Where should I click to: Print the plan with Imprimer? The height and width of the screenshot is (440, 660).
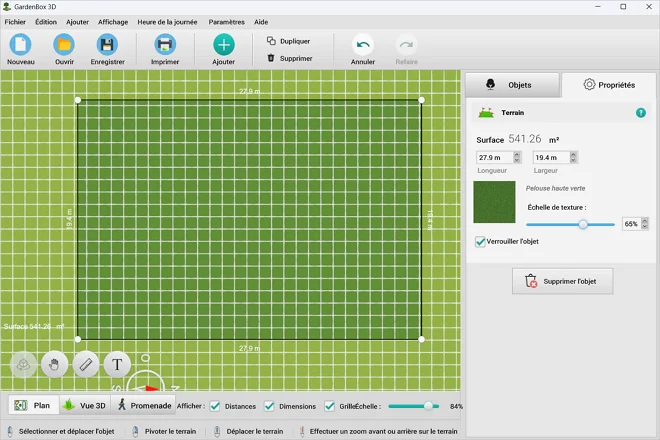pos(164,45)
